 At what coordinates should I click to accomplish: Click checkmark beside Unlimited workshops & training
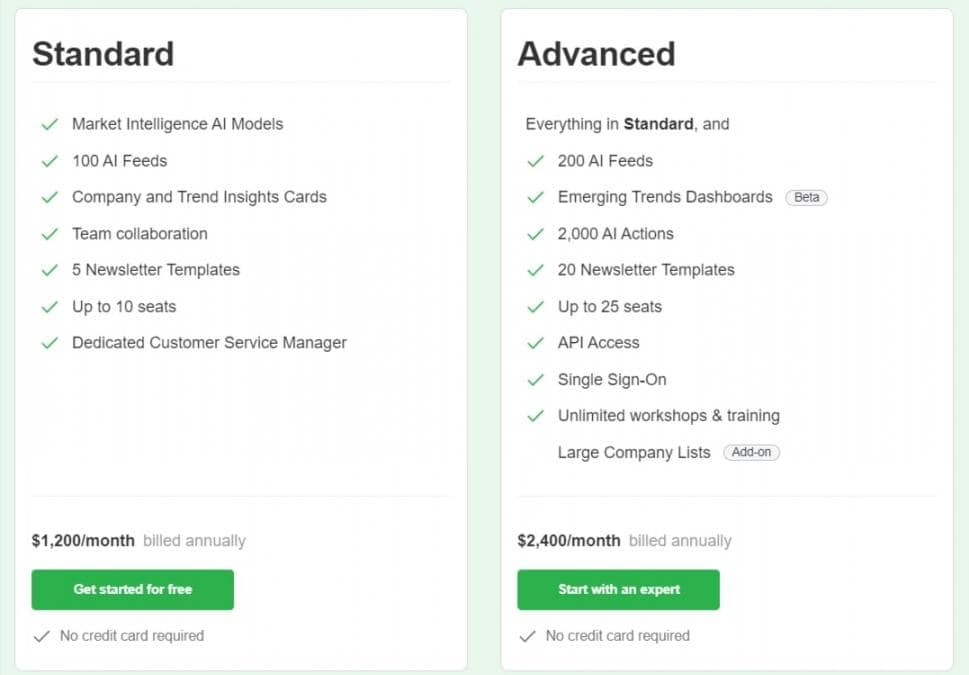point(535,416)
